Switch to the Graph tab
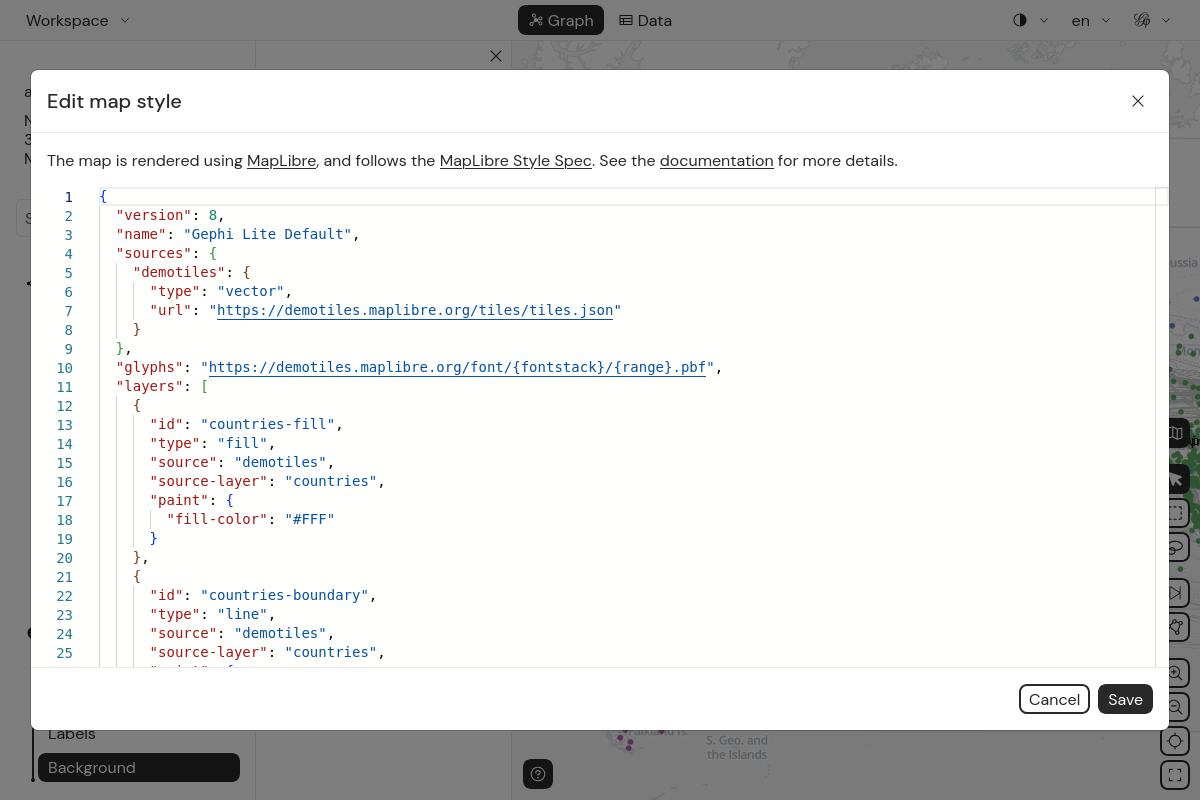The image size is (1200, 800). (561, 20)
